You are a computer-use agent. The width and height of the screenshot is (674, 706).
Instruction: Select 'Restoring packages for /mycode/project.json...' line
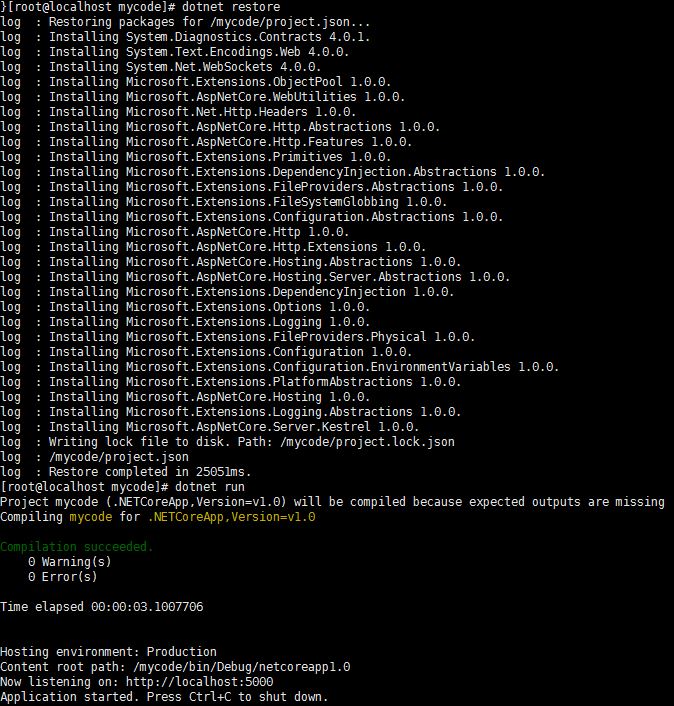(x=209, y=22)
